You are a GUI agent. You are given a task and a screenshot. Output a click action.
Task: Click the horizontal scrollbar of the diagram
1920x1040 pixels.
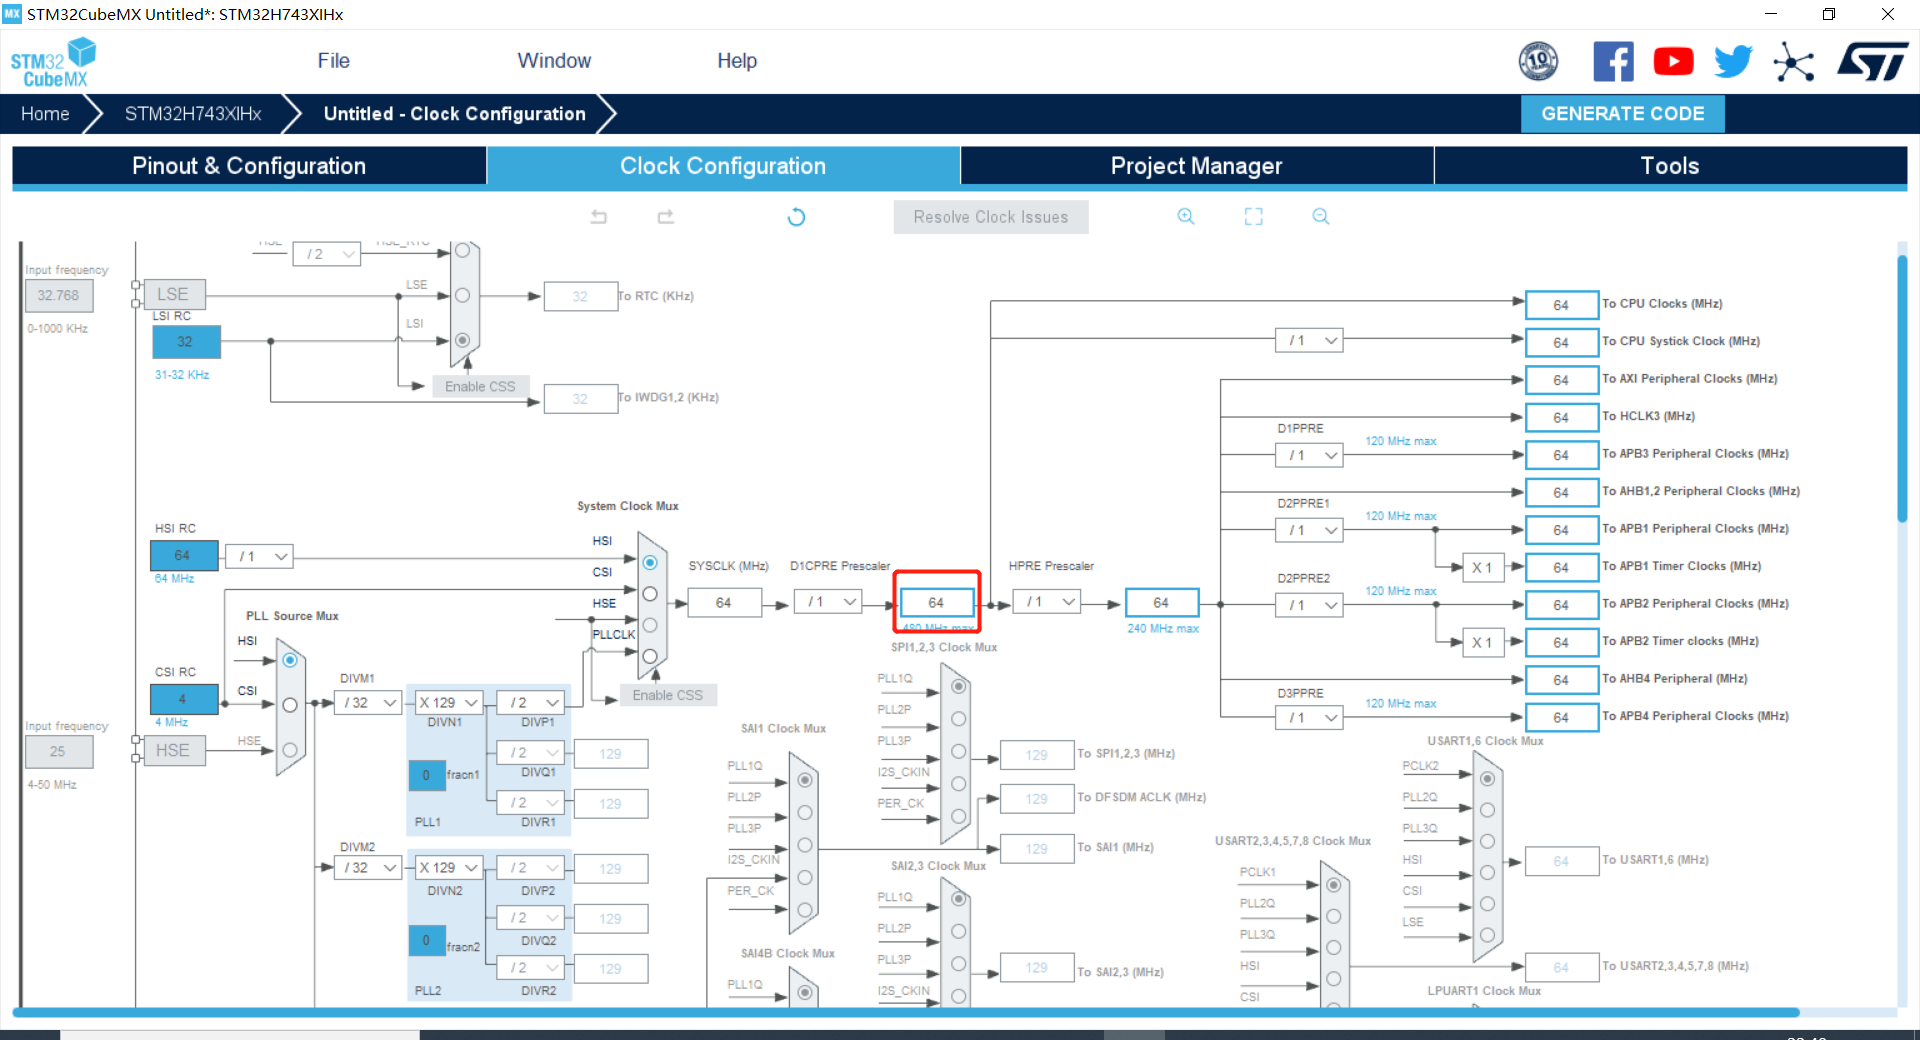pos(906,1012)
